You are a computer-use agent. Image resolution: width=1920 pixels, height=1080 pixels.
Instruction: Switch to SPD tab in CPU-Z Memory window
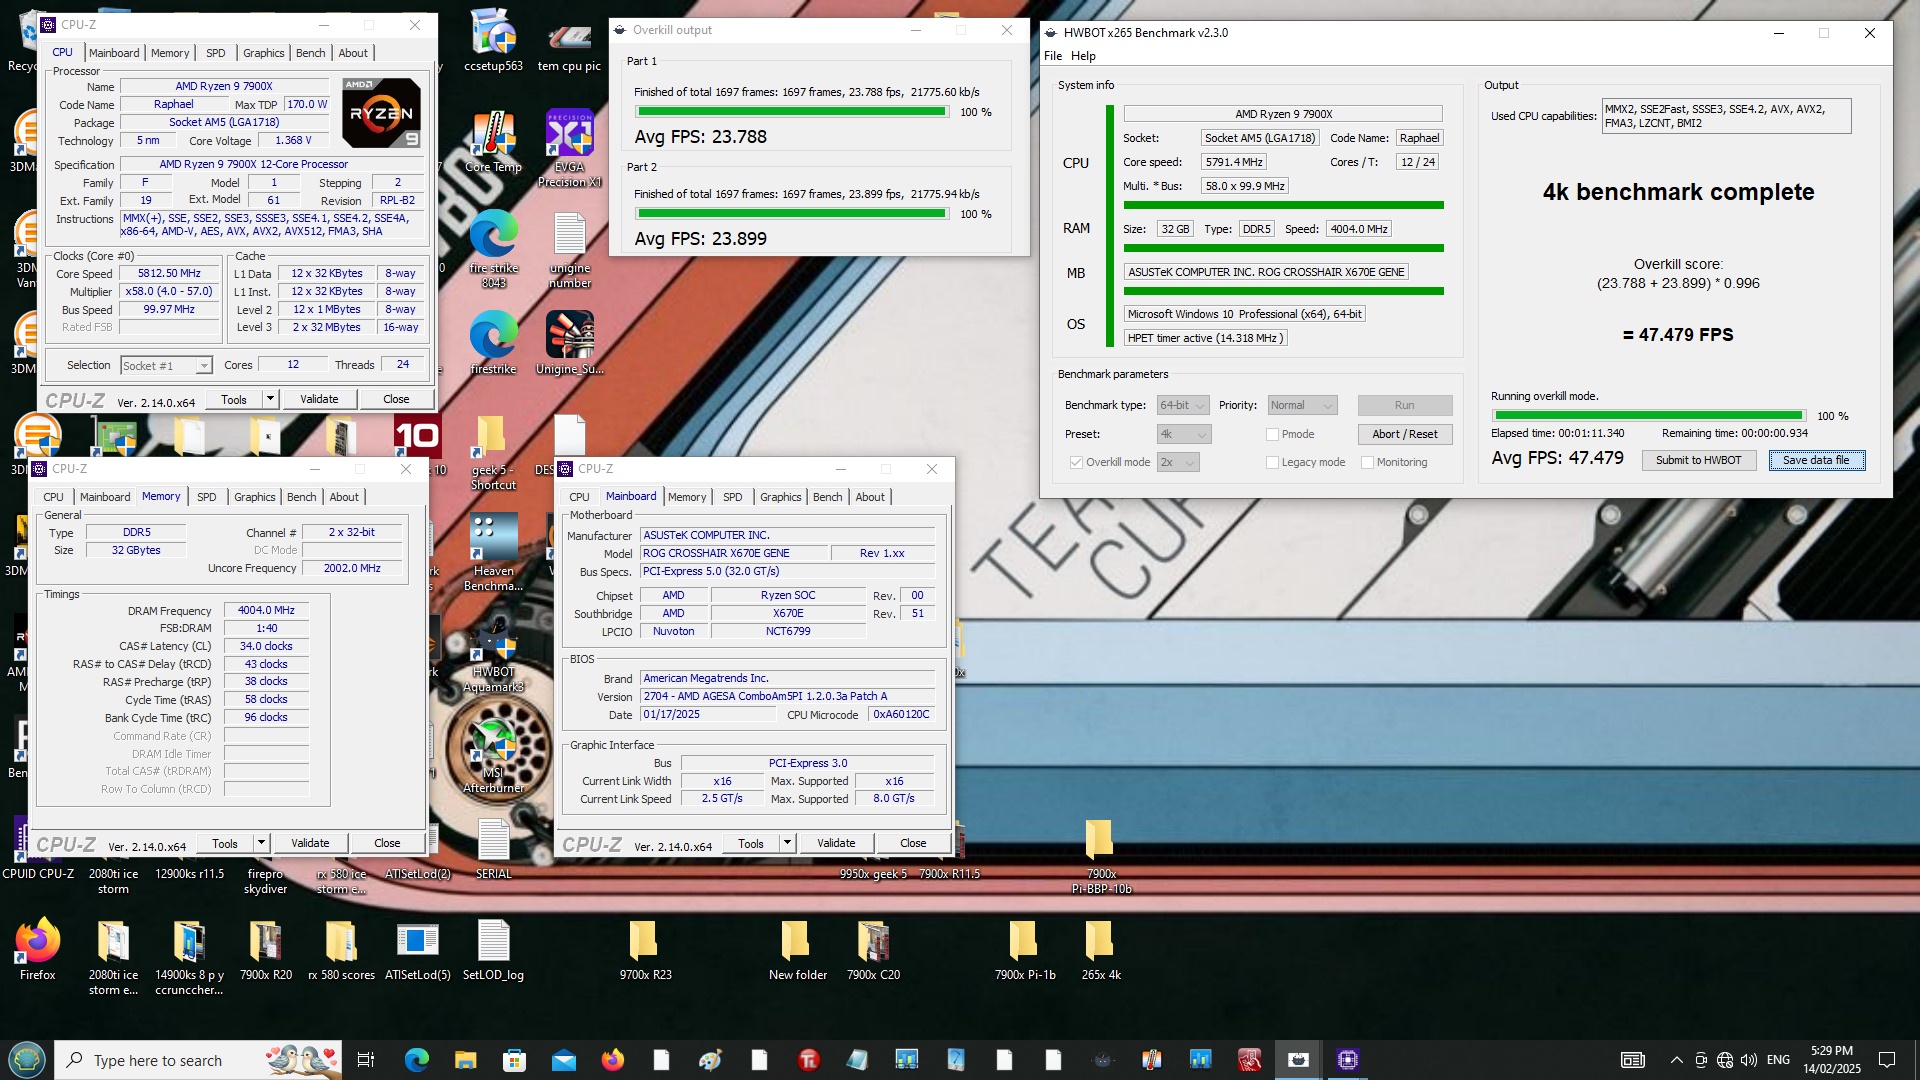pos(207,497)
